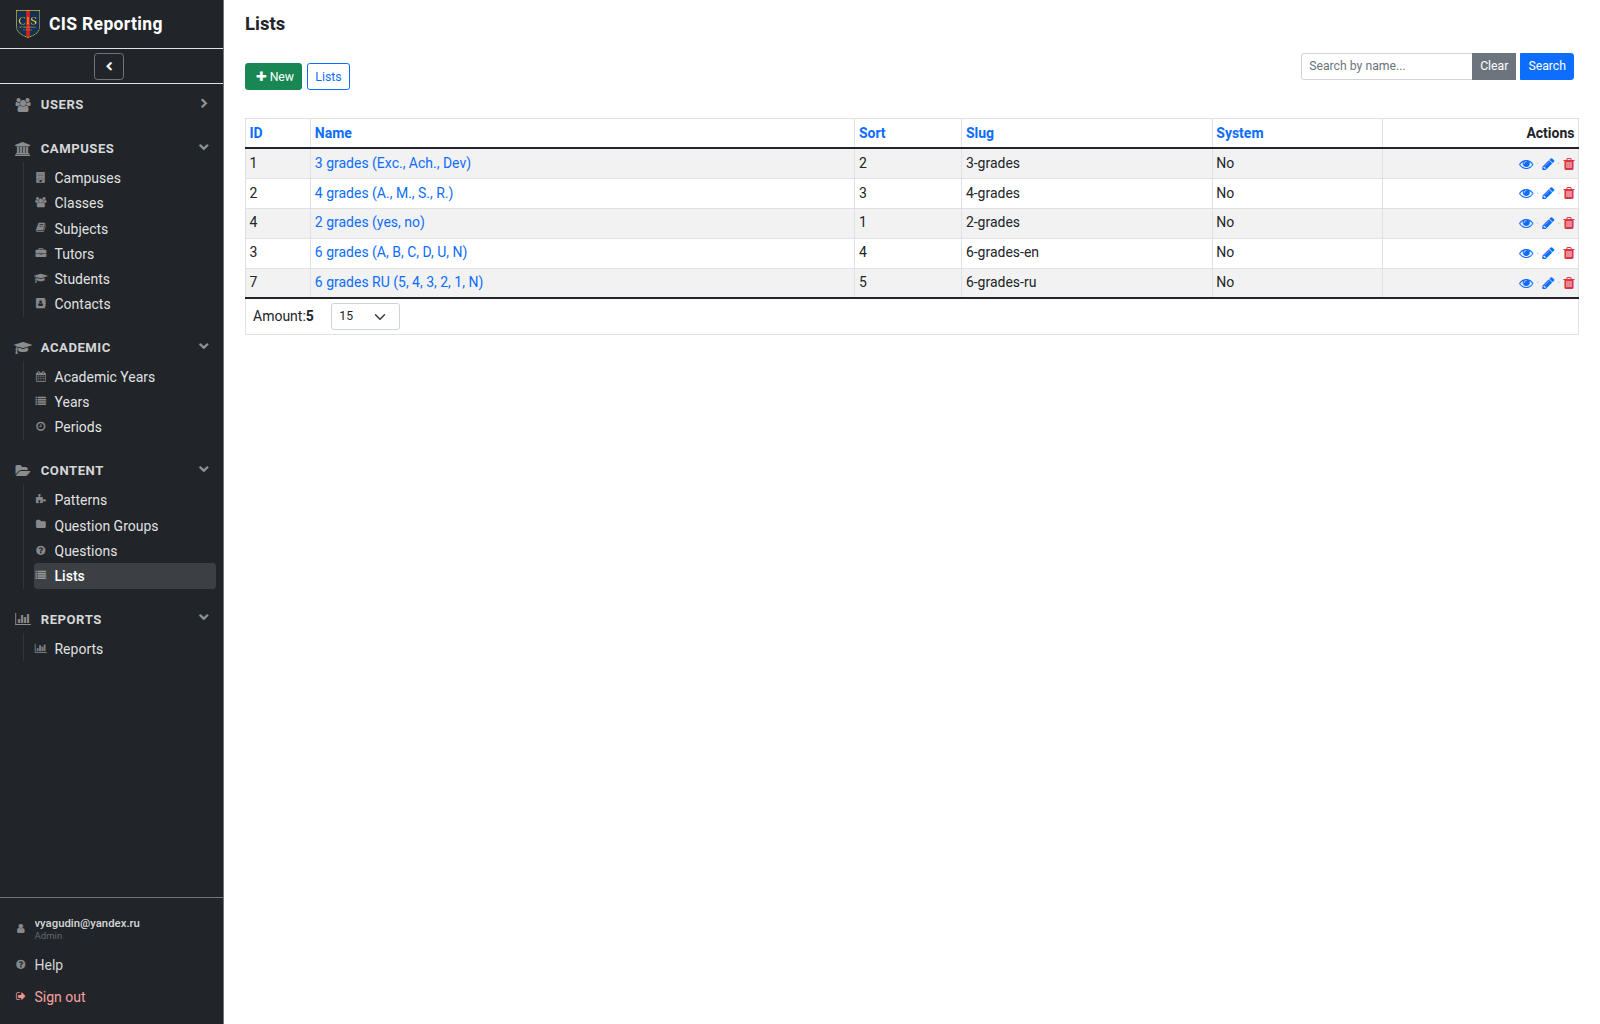View the 4 grades list via eye icon
Viewport: 1600px width, 1024px height.
[x=1526, y=193]
